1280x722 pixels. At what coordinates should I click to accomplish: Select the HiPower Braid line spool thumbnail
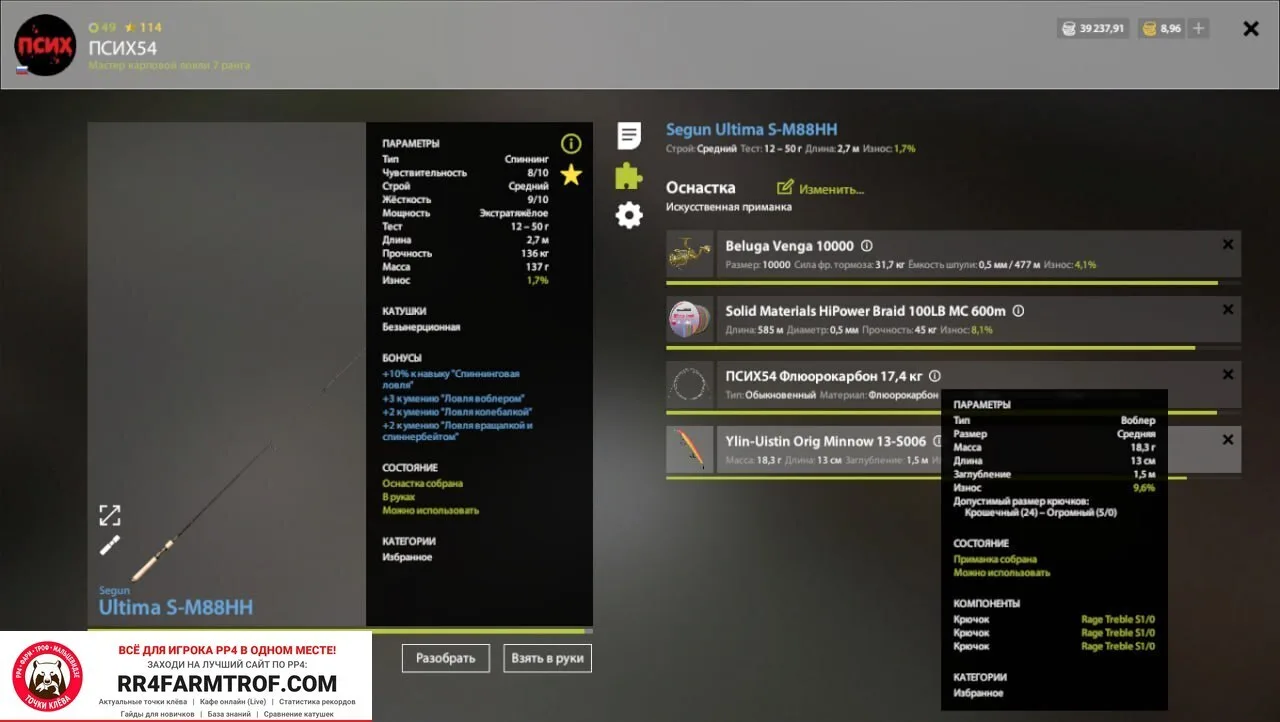(x=690, y=319)
